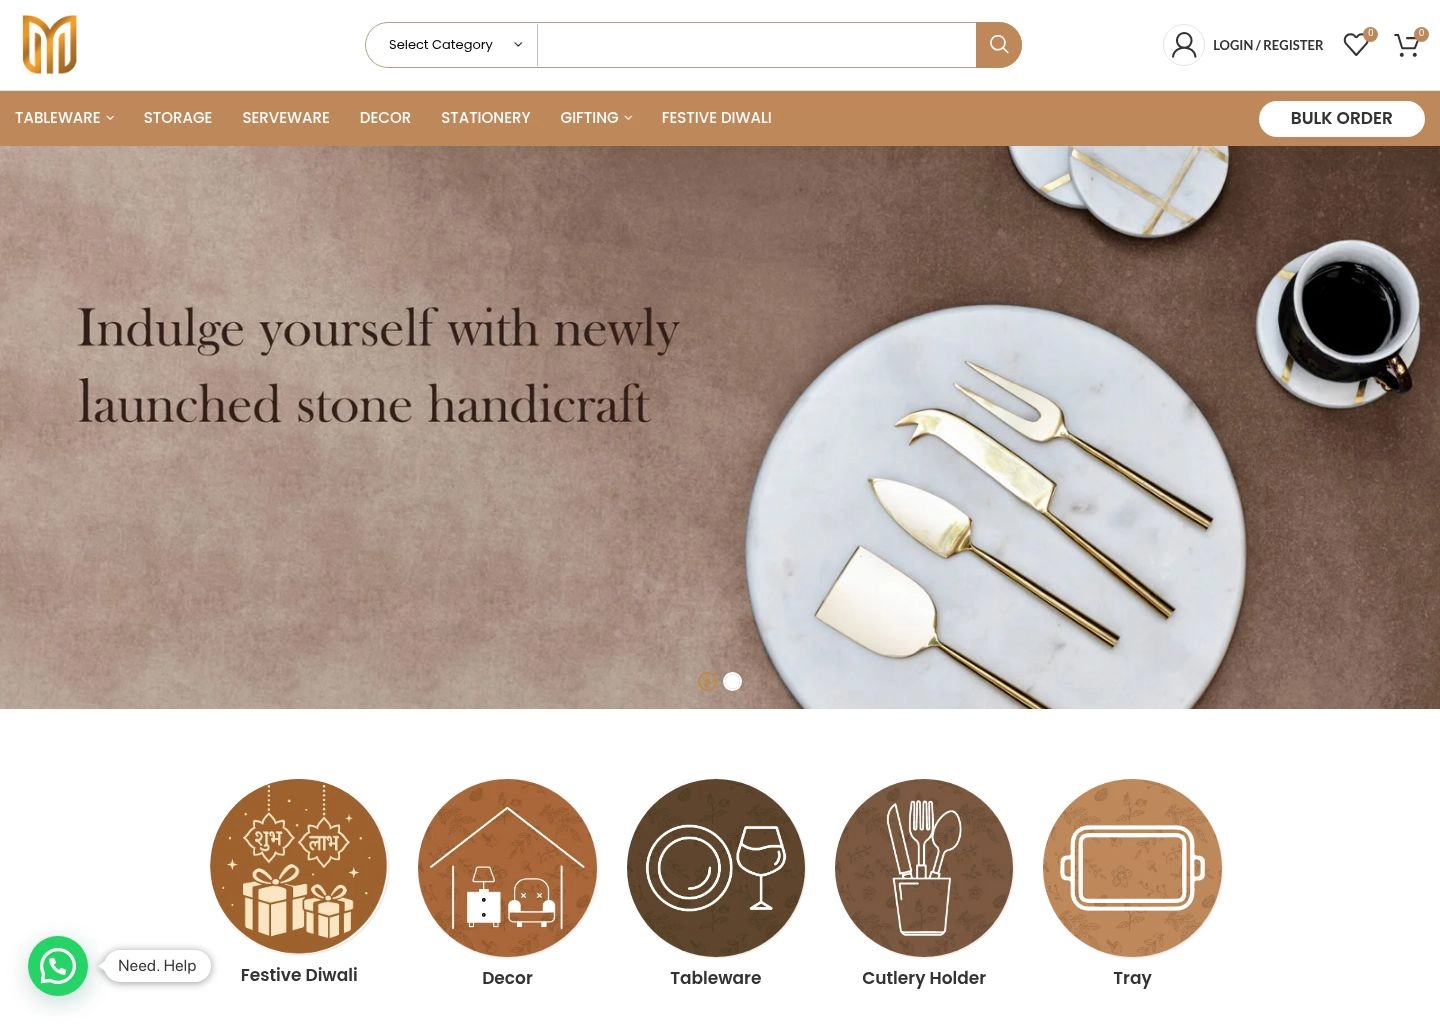Expand the Tableware menu
The image size is (1440, 1024).
(64, 118)
